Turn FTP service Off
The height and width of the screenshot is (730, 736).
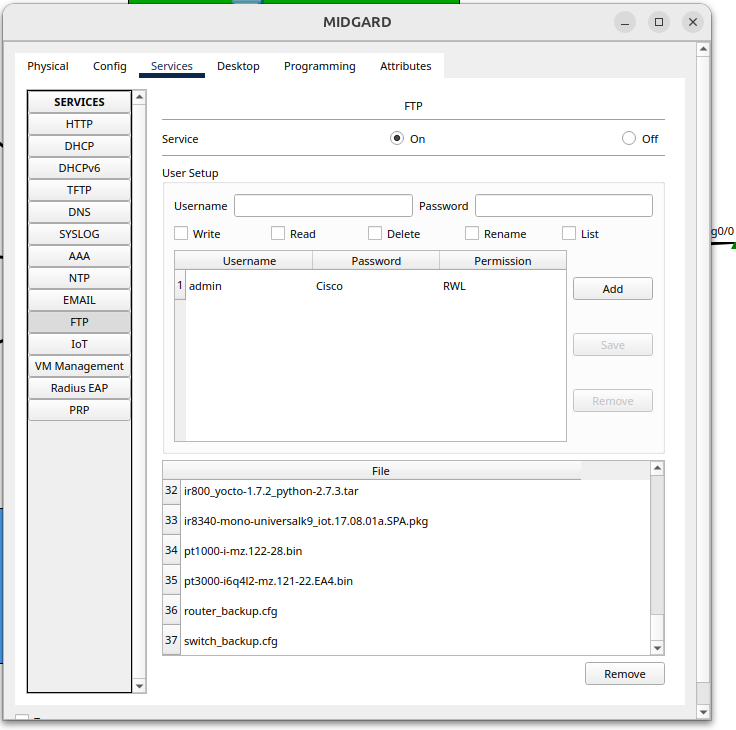tap(629, 138)
